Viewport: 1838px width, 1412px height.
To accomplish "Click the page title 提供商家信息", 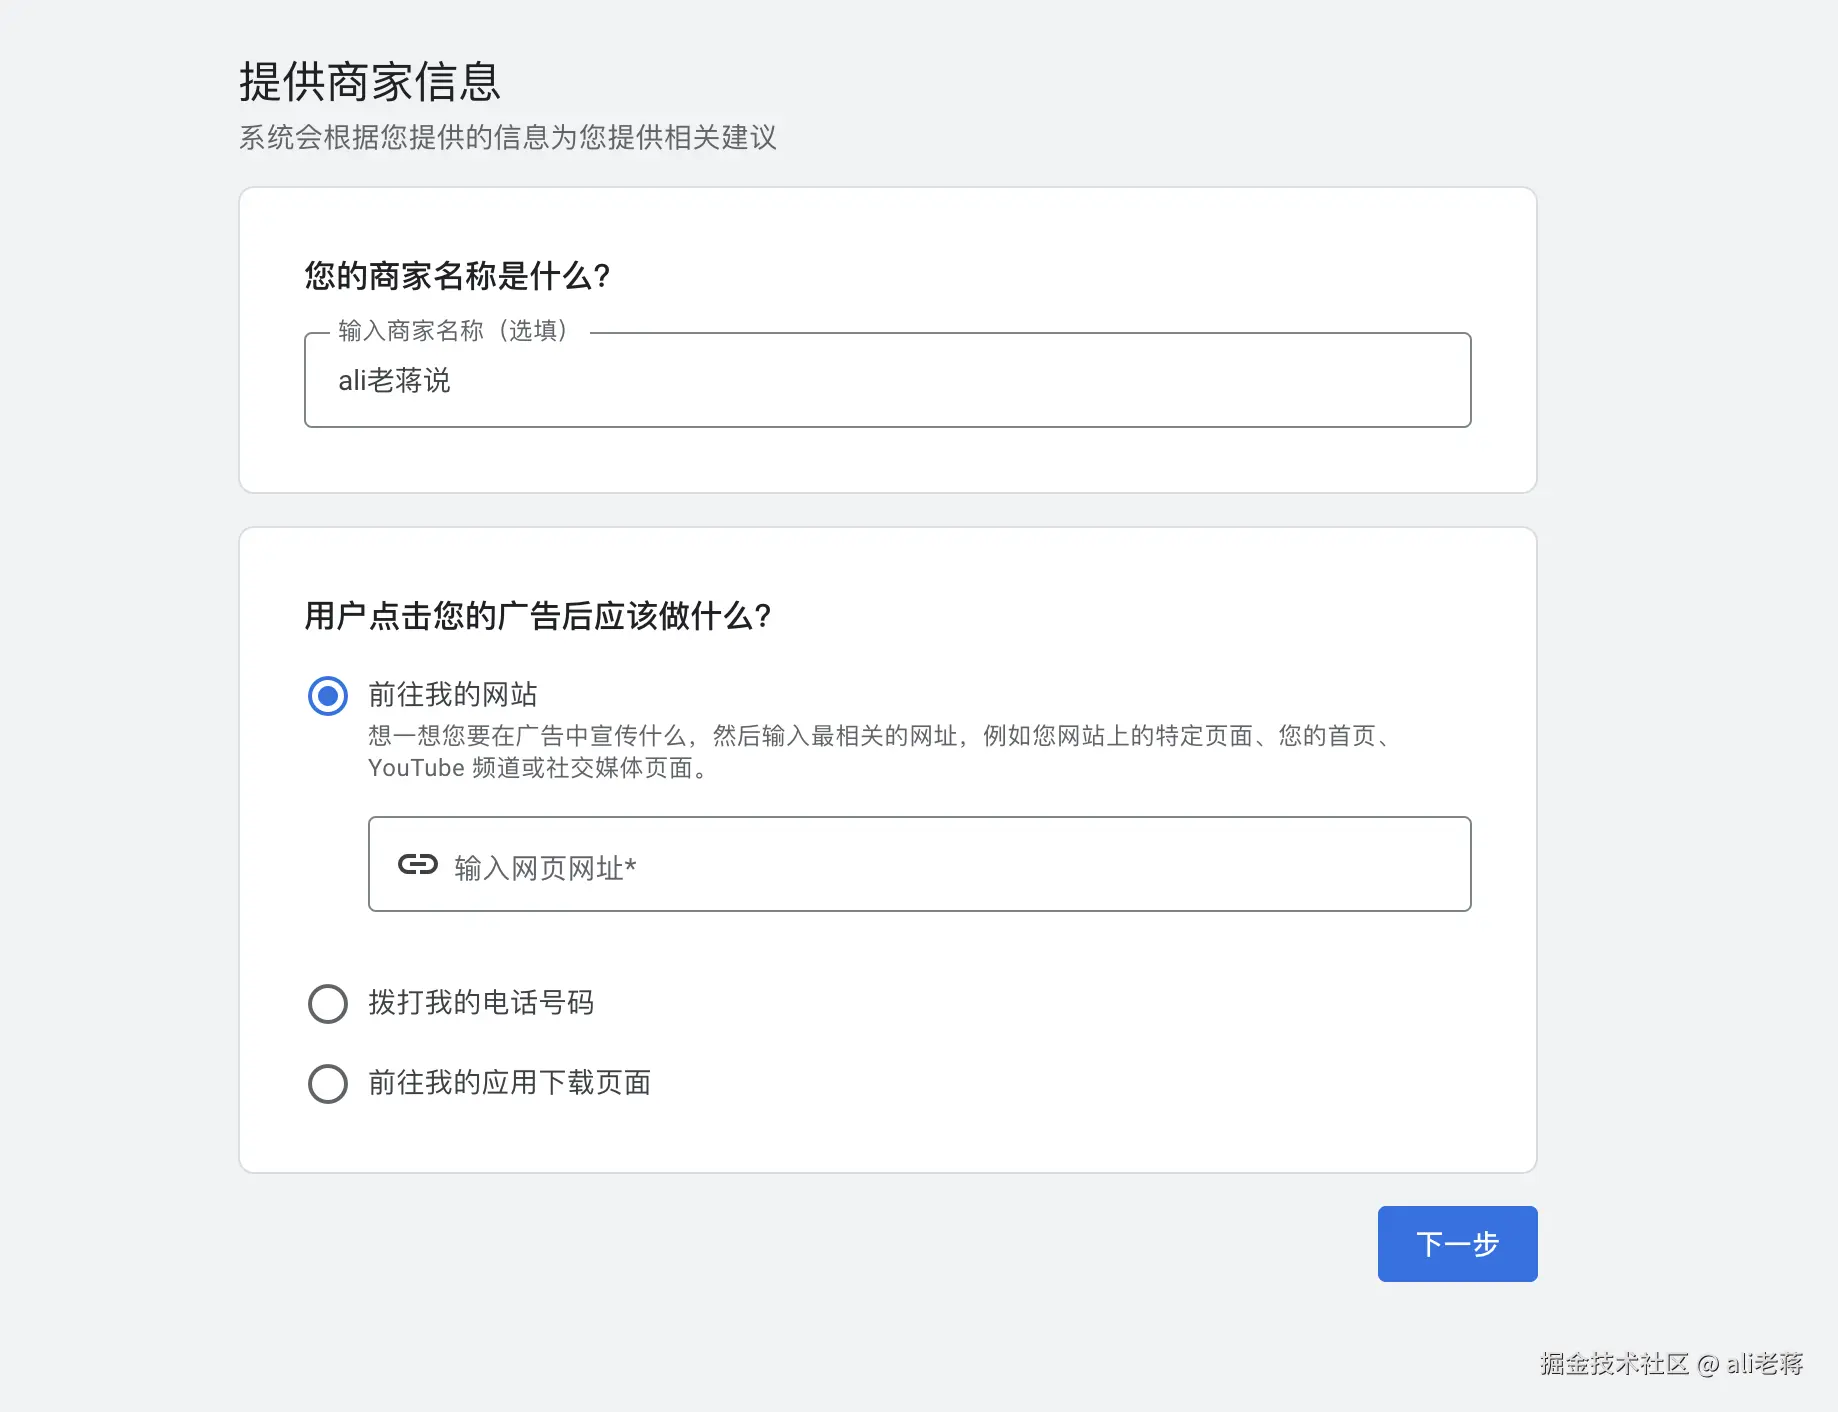I will pos(369,82).
